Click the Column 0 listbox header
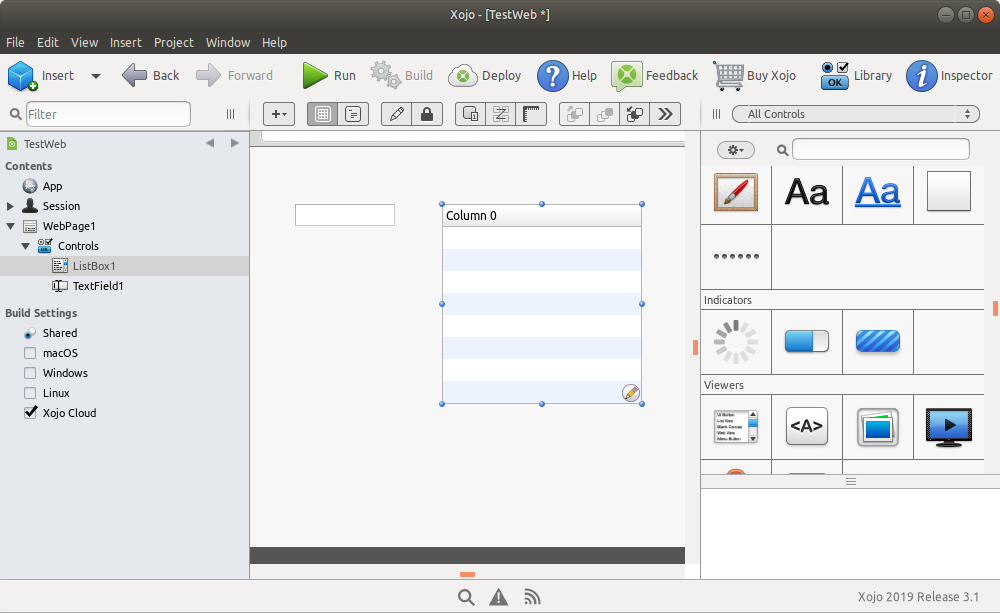The height and width of the screenshot is (613, 1000). click(x=542, y=216)
